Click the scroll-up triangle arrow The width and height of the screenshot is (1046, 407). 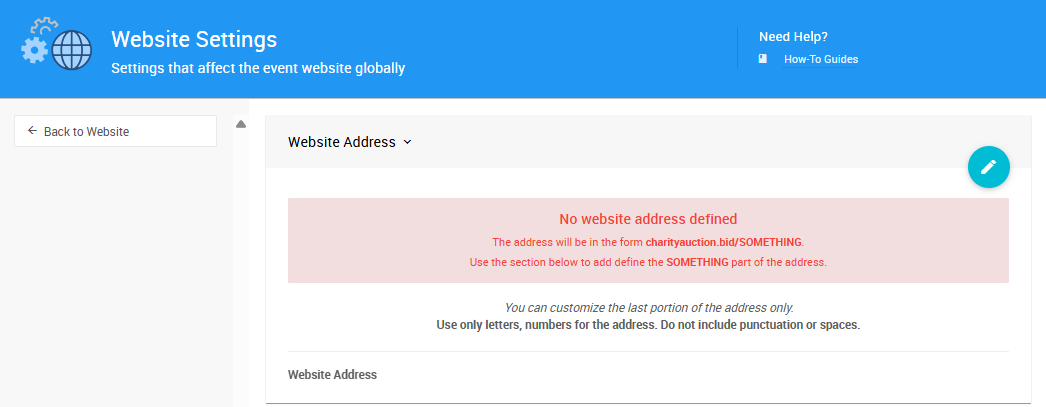coord(241,124)
